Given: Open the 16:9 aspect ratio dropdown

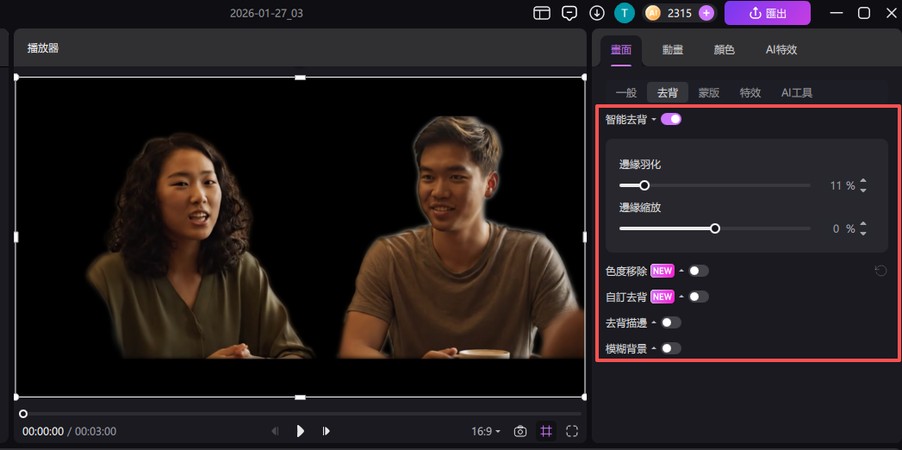Looking at the screenshot, I should coord(486,431).
